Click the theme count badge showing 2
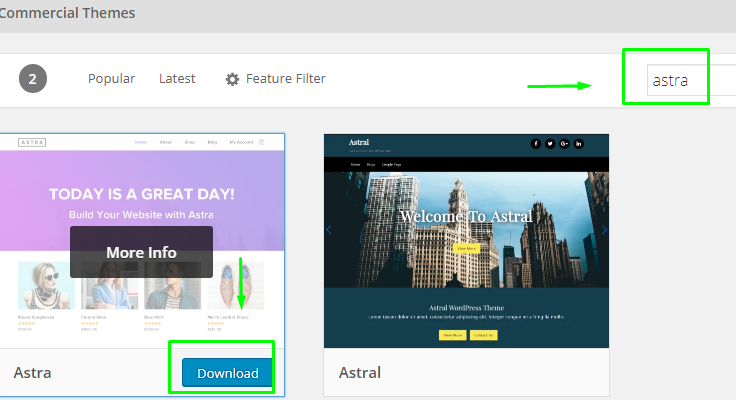The width and height of the screenshot is (736, 400). click(33, 79)
